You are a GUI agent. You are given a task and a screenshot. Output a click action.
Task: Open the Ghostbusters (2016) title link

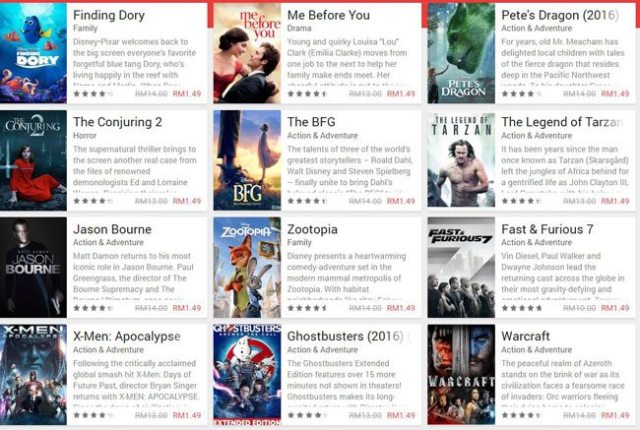345,337
